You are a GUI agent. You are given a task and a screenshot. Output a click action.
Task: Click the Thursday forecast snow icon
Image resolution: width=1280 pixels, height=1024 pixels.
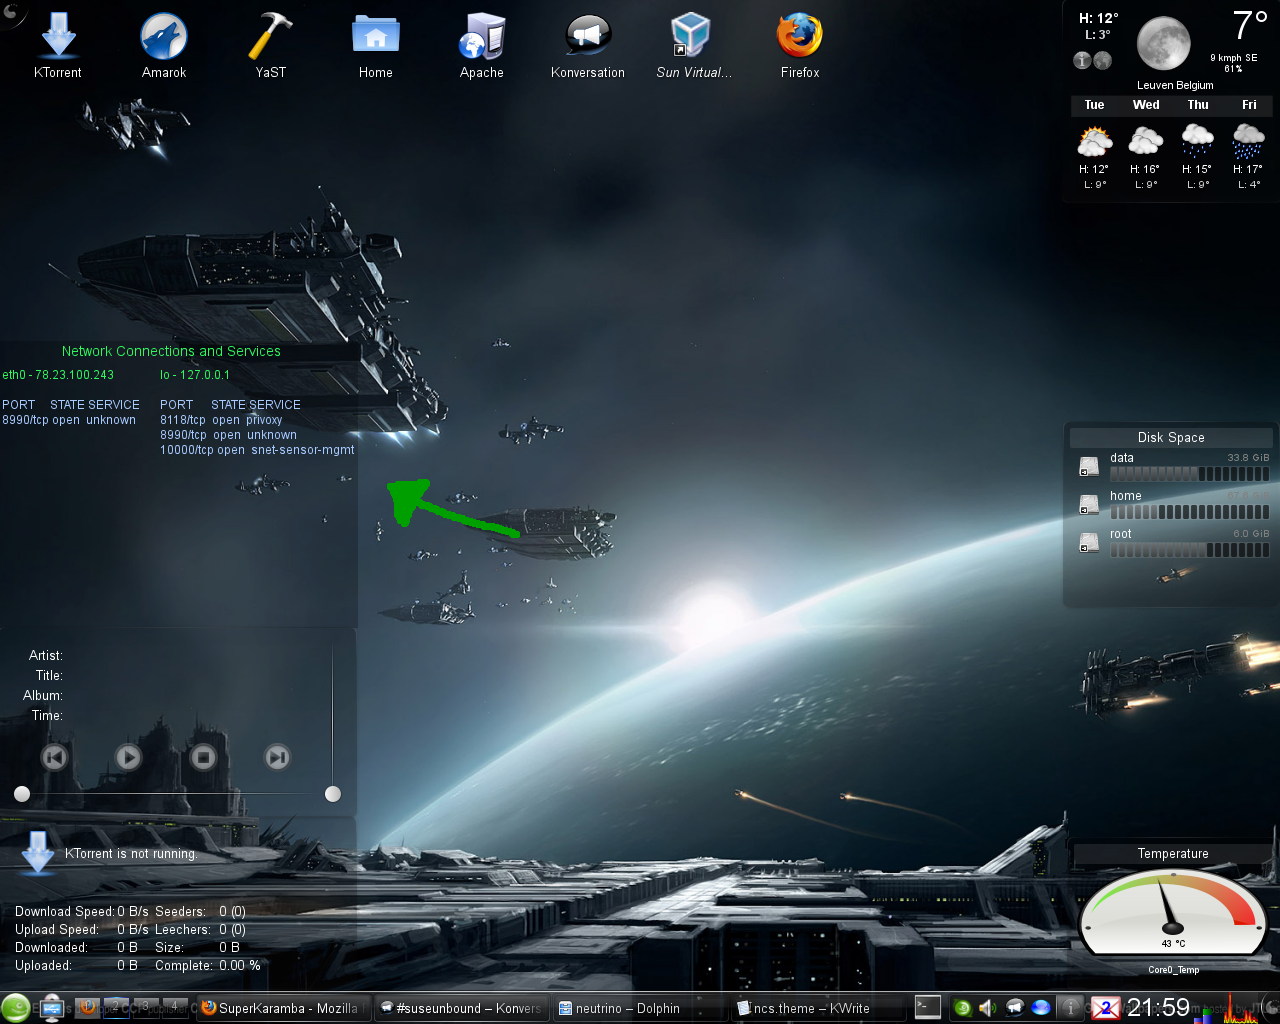coord(1198,141)
